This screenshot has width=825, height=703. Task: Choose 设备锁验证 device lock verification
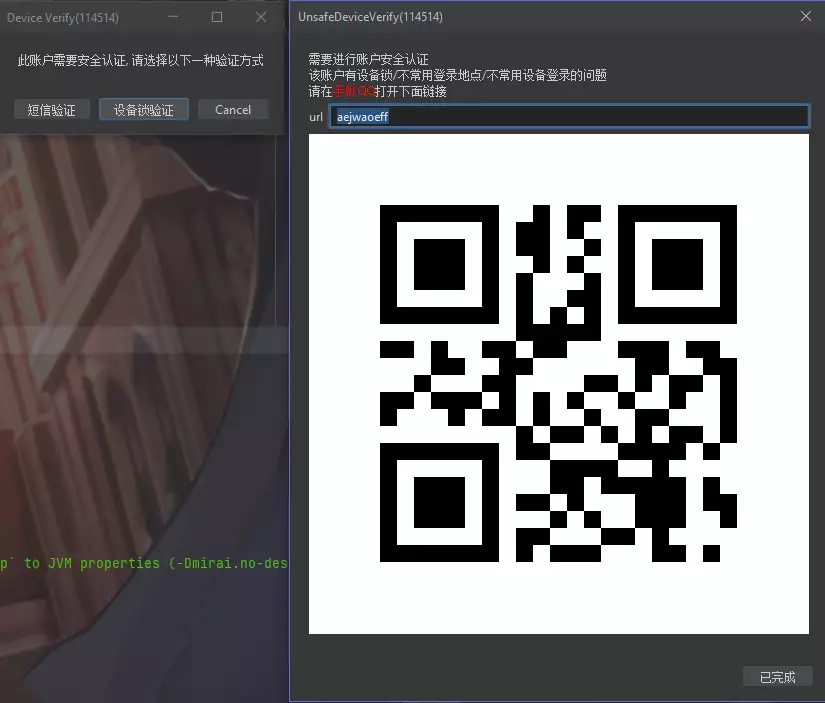click(x=144, y=109)
